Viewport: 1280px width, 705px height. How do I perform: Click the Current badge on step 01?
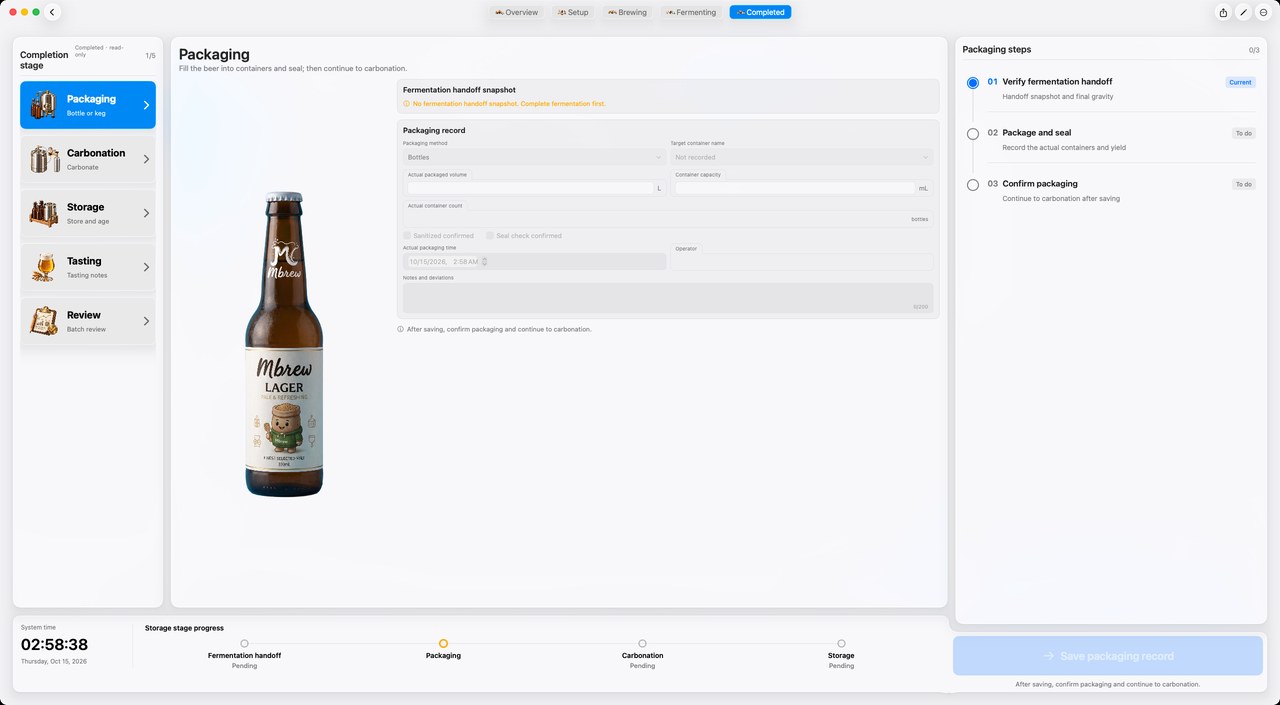click(1240, 82)
